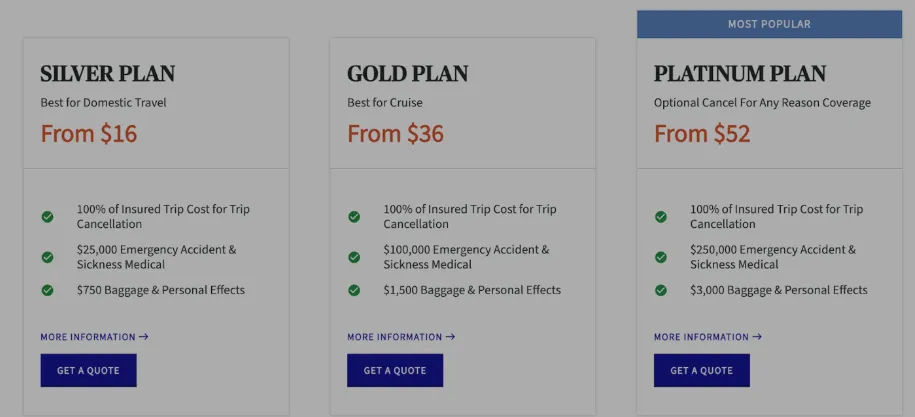Select the Platinum Plan heading
This screenshot has height=417, width=915.
point(740,74)
